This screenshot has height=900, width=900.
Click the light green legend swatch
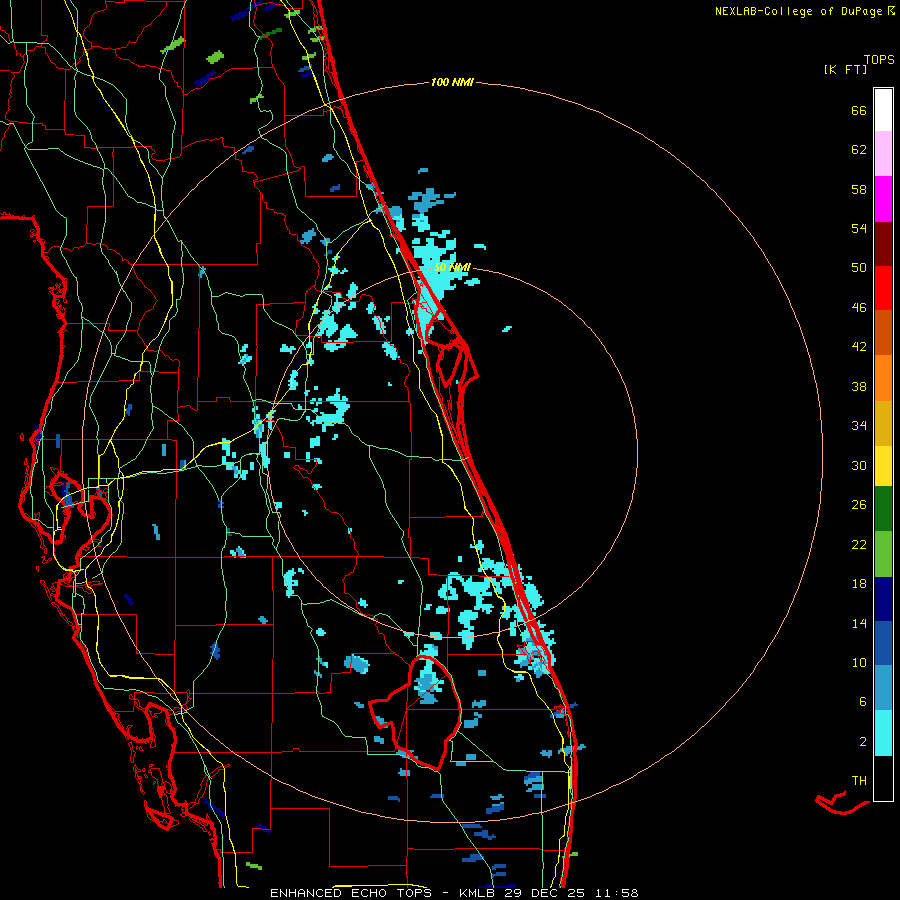pos(883,554)
